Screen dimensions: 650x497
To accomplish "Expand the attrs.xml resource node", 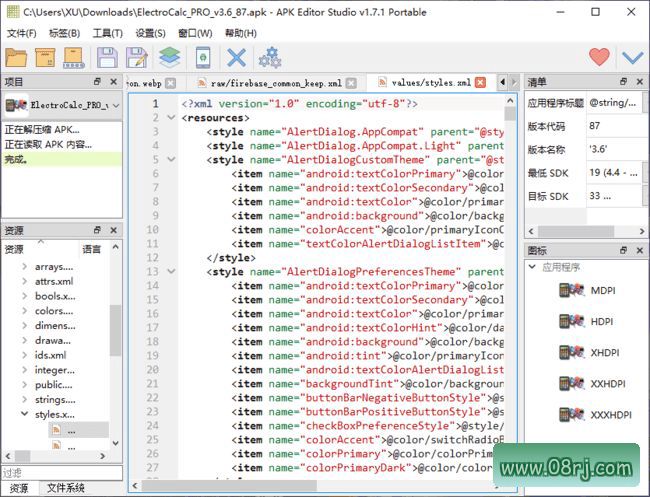I will click(x=24, y=281).
